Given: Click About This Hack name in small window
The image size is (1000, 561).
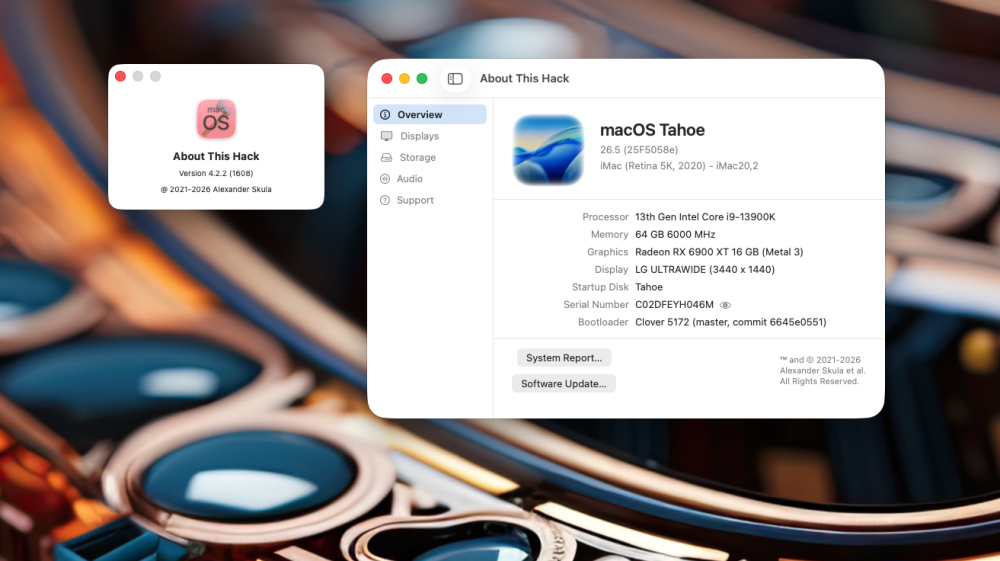Looking at the screenshot, I should point(216,156).
